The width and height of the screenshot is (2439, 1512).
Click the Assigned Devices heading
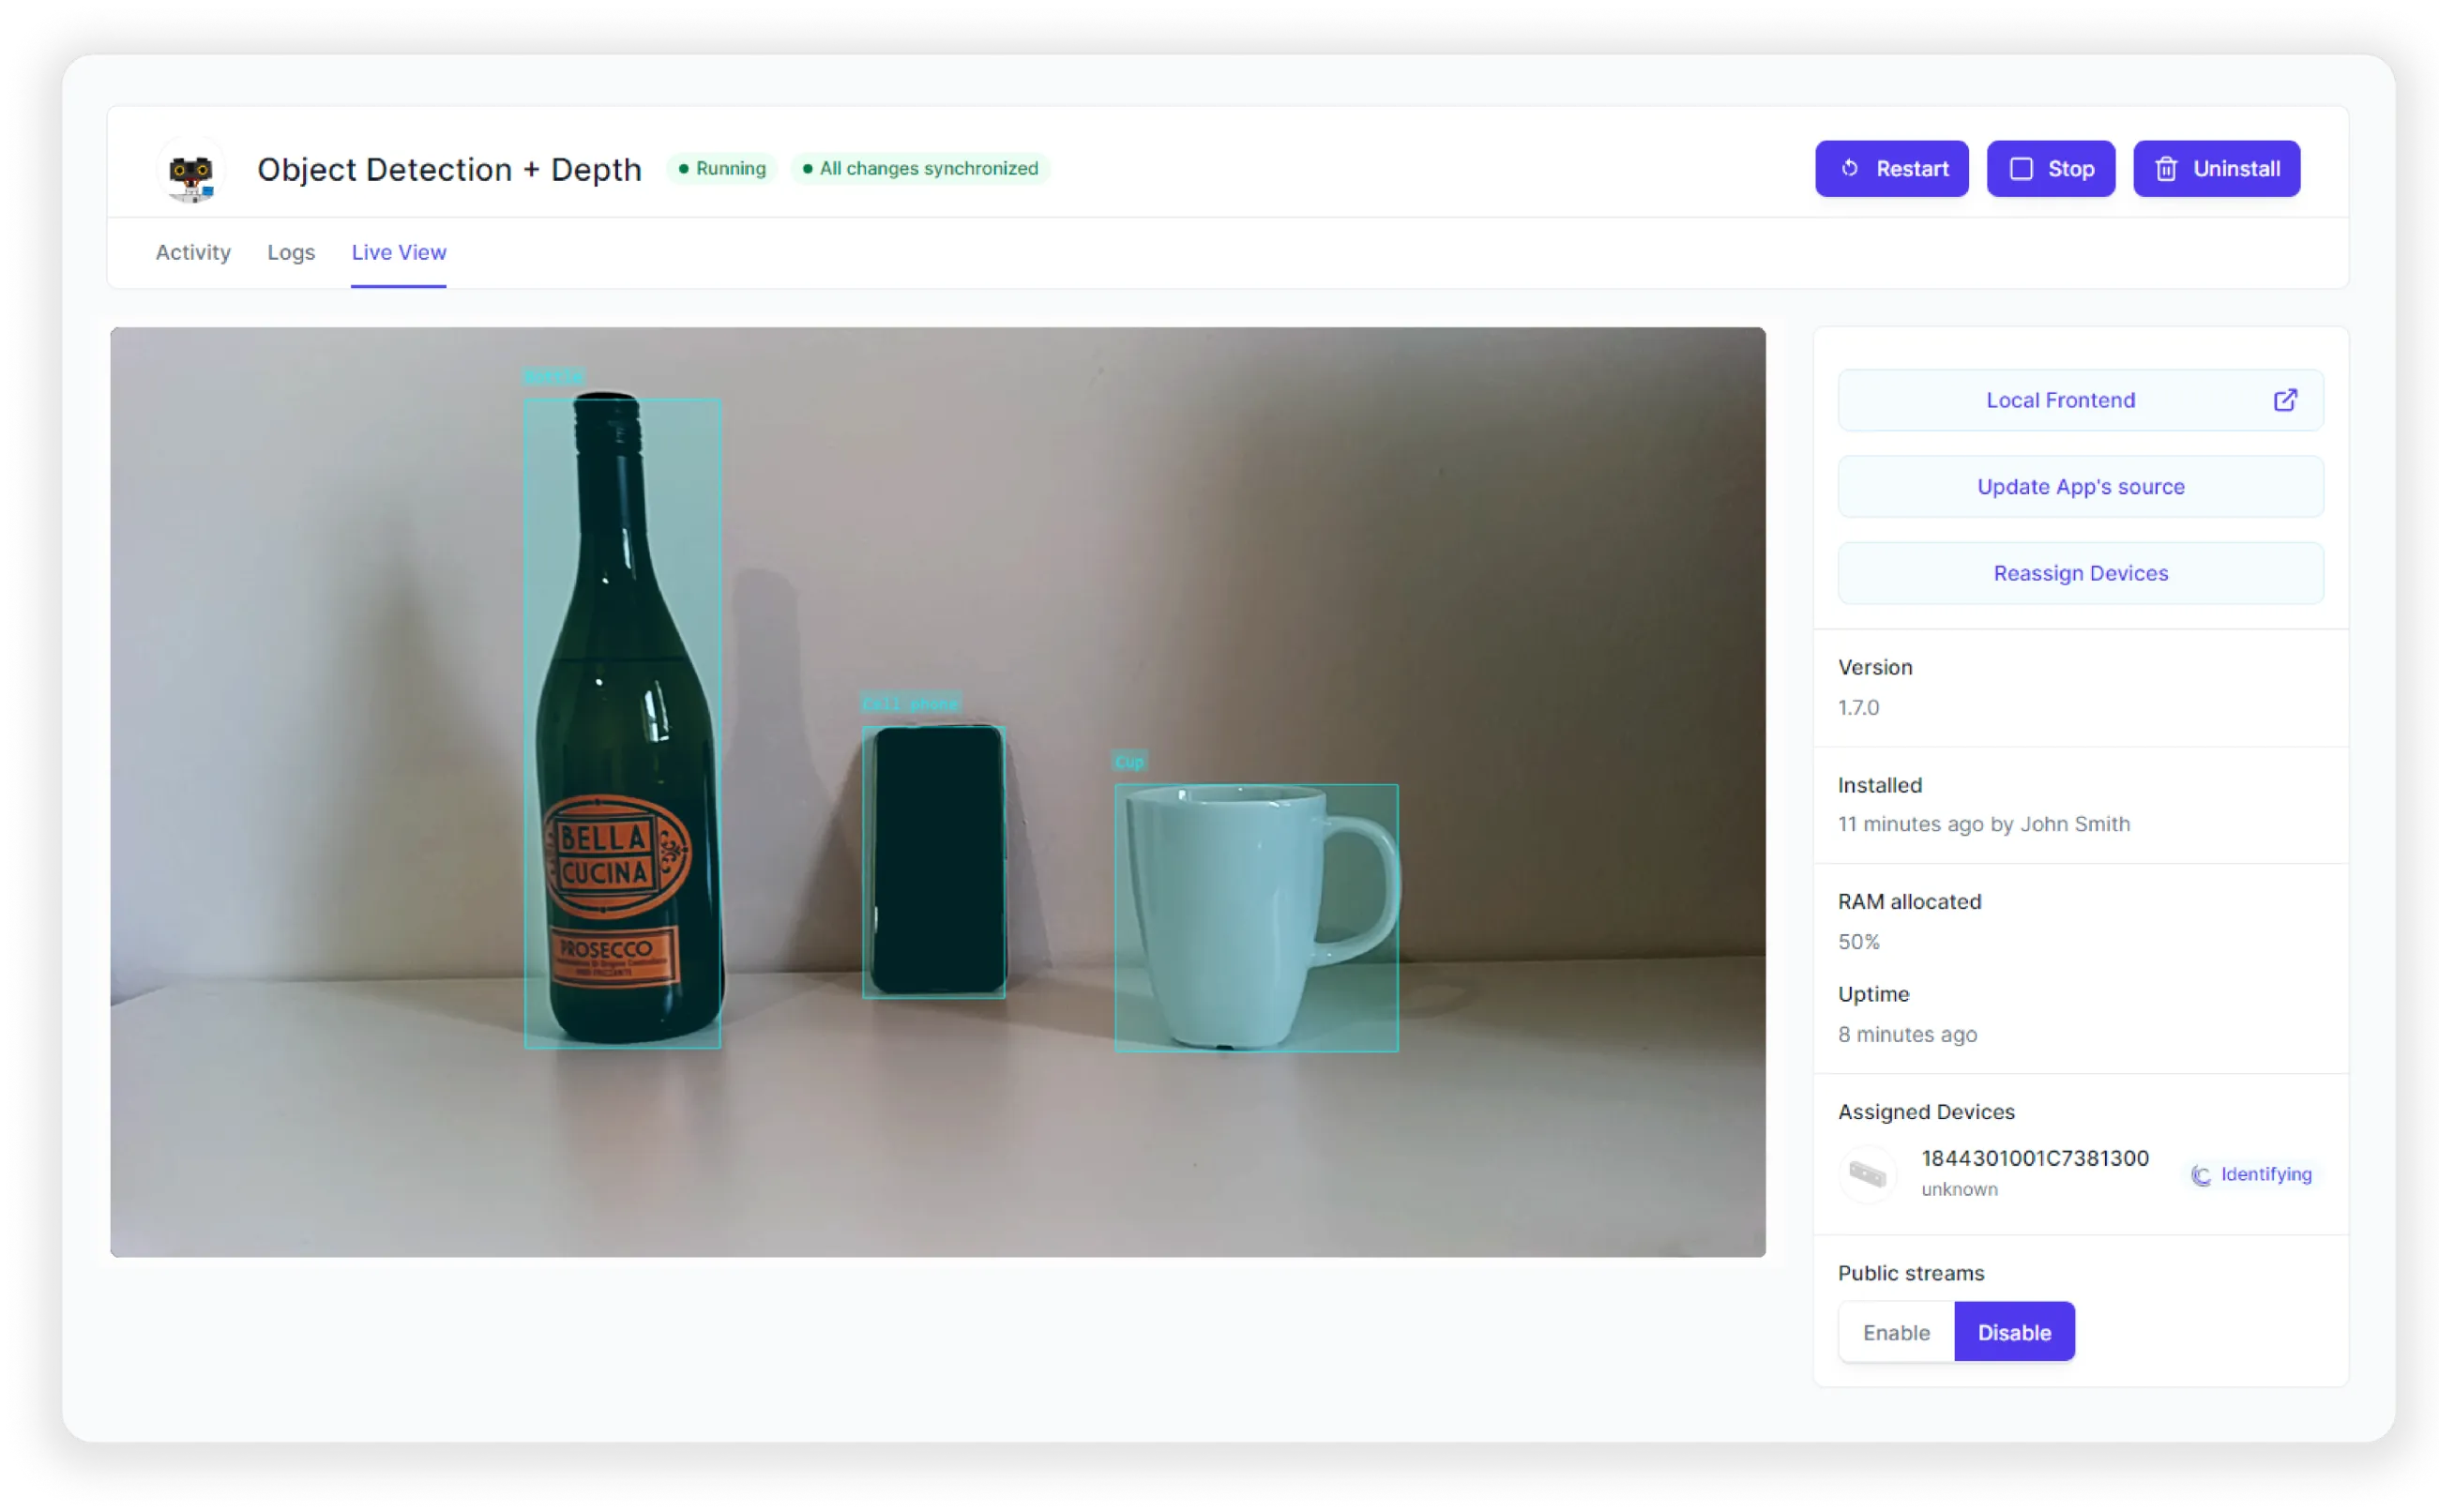[x=1925, y=1111]
